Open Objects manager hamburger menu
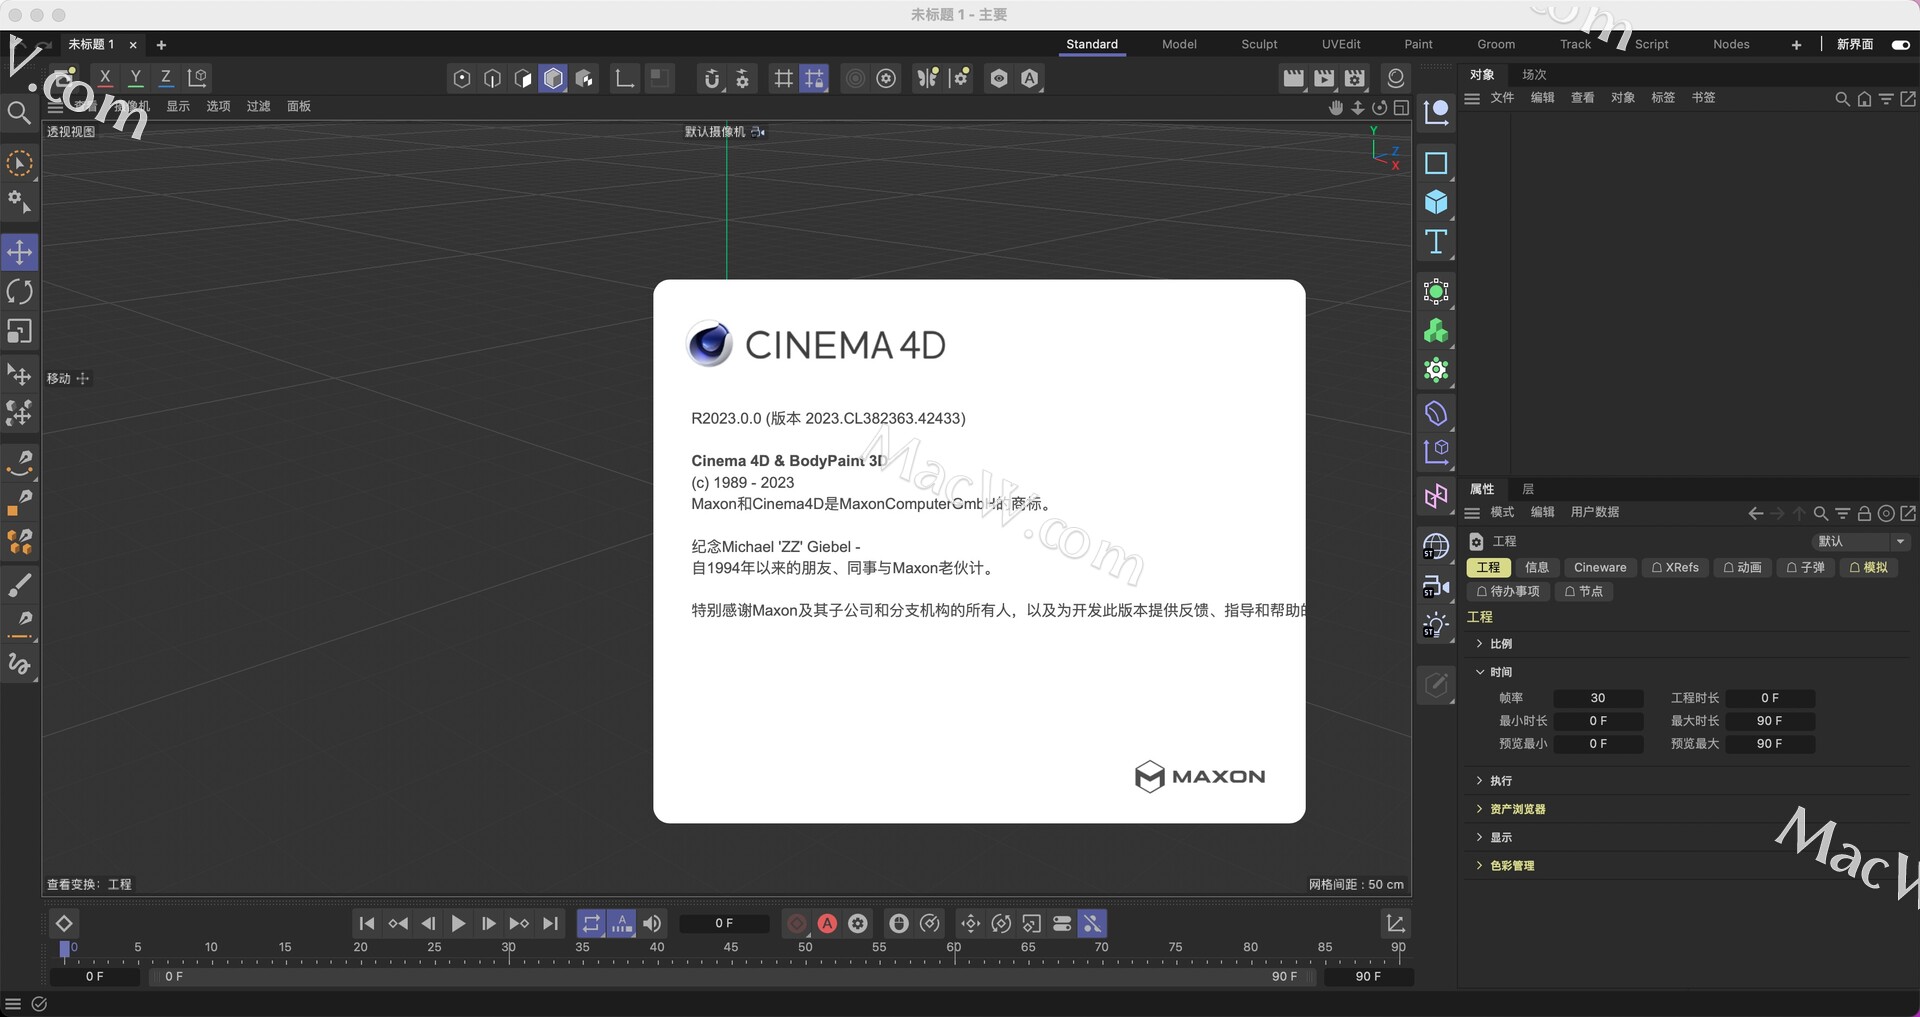Screen dimensions: 1920x1017 [x=1472, y=98]
